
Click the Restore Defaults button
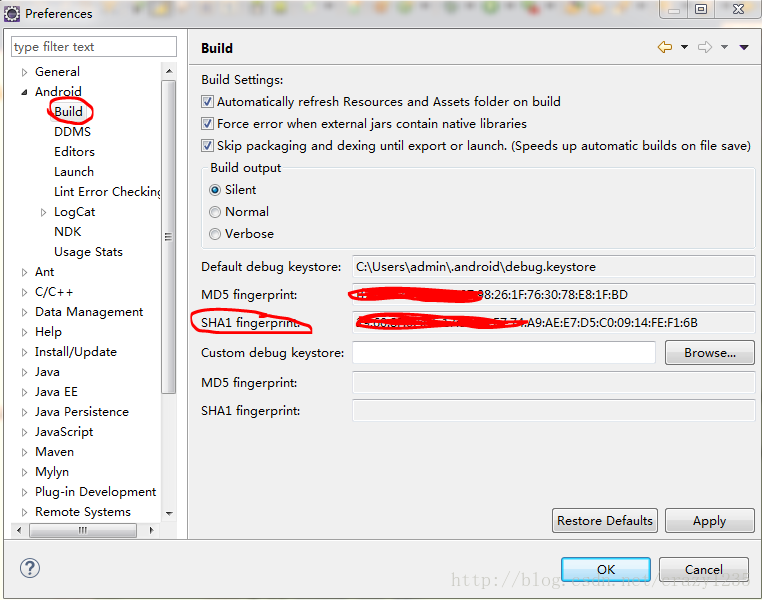tap(605, 520)
